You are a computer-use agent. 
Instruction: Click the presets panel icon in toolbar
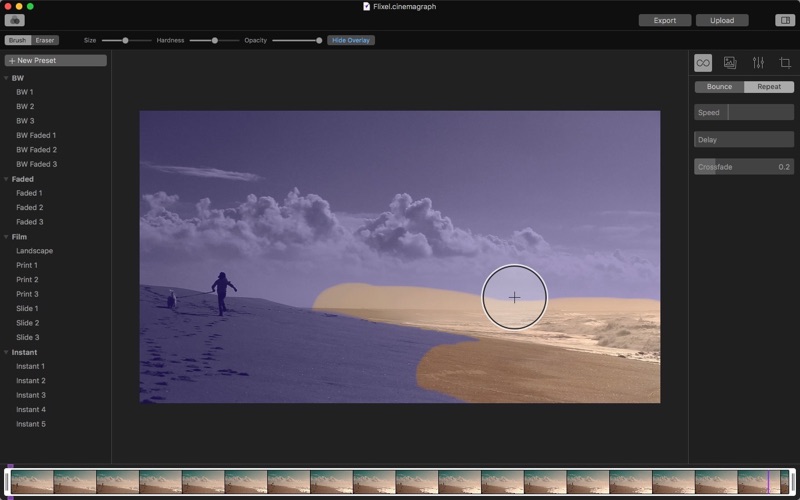pos(15,20)
